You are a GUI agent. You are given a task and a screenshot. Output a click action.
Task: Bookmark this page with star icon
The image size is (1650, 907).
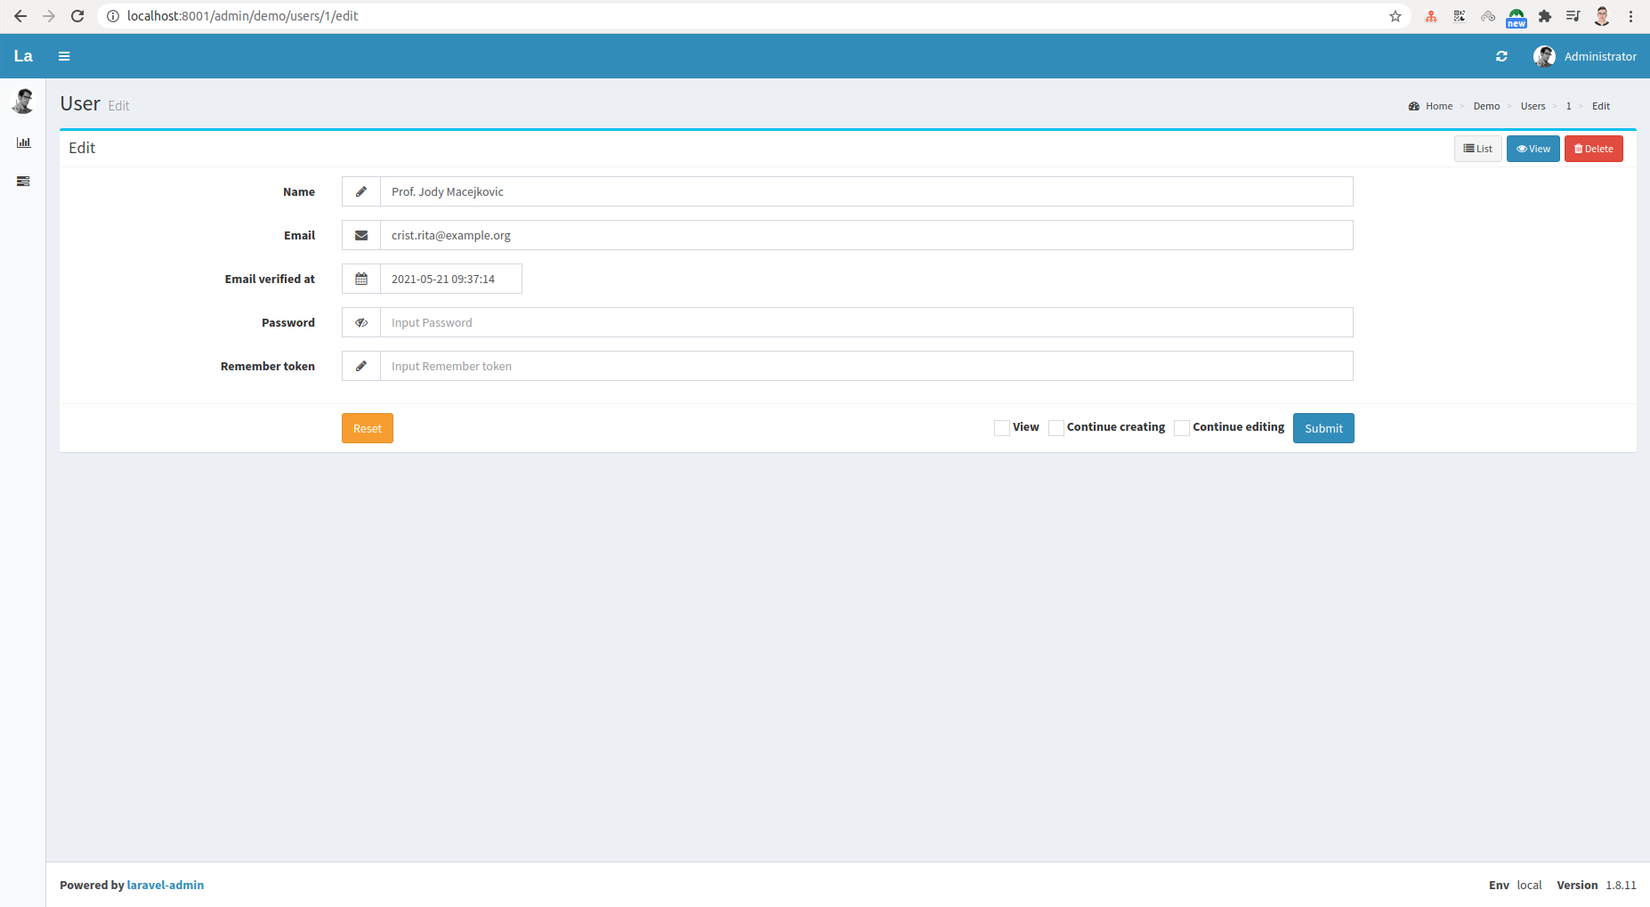click(1395, 16)
